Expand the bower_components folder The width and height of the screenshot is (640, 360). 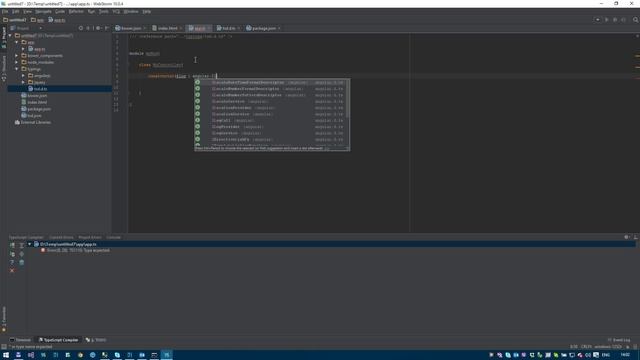click(17, 56)
